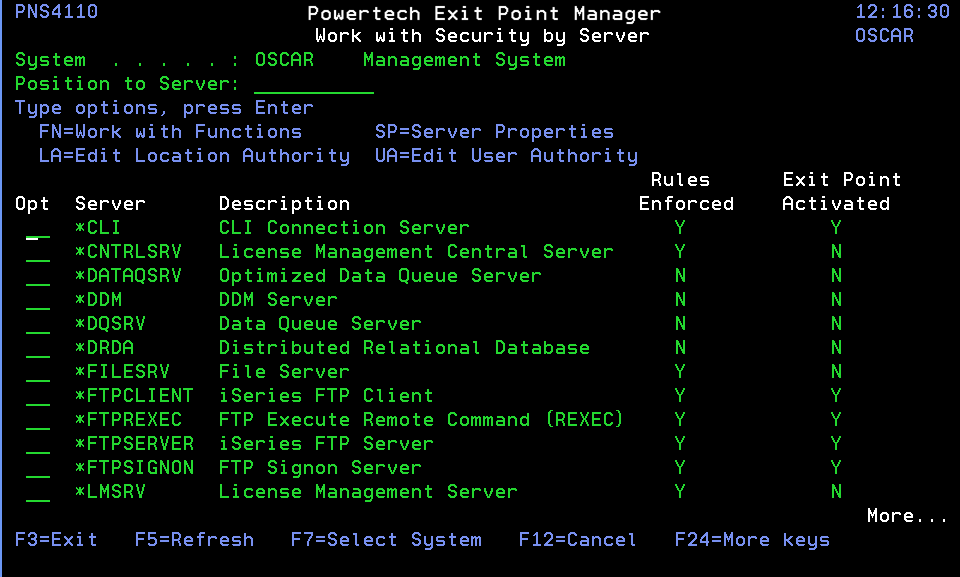Image resolution: width=960 pixels, height=577 pixels.
Task: Focus the Opt field for *FTPSIGNON
Action: coord(38,467)
